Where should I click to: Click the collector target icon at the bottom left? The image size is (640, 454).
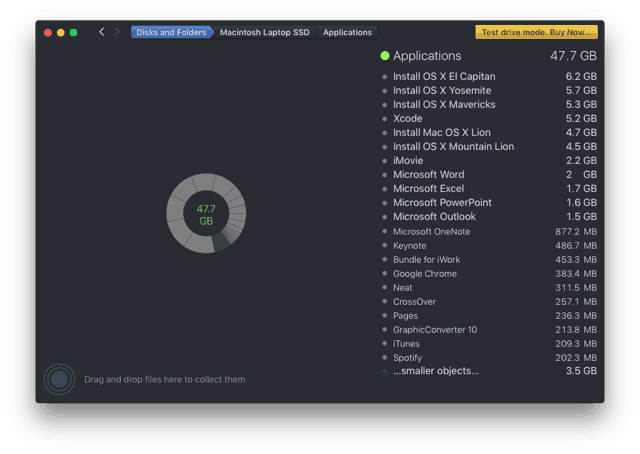click(59, 379)
